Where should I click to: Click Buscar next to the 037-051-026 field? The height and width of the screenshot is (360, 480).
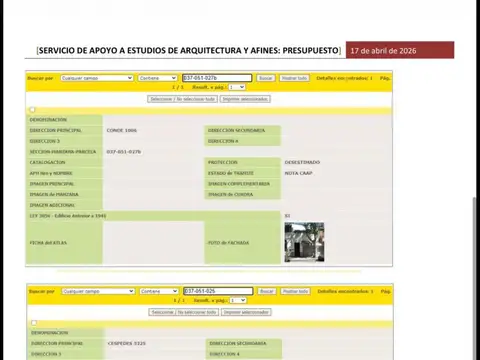click(267, 291)
